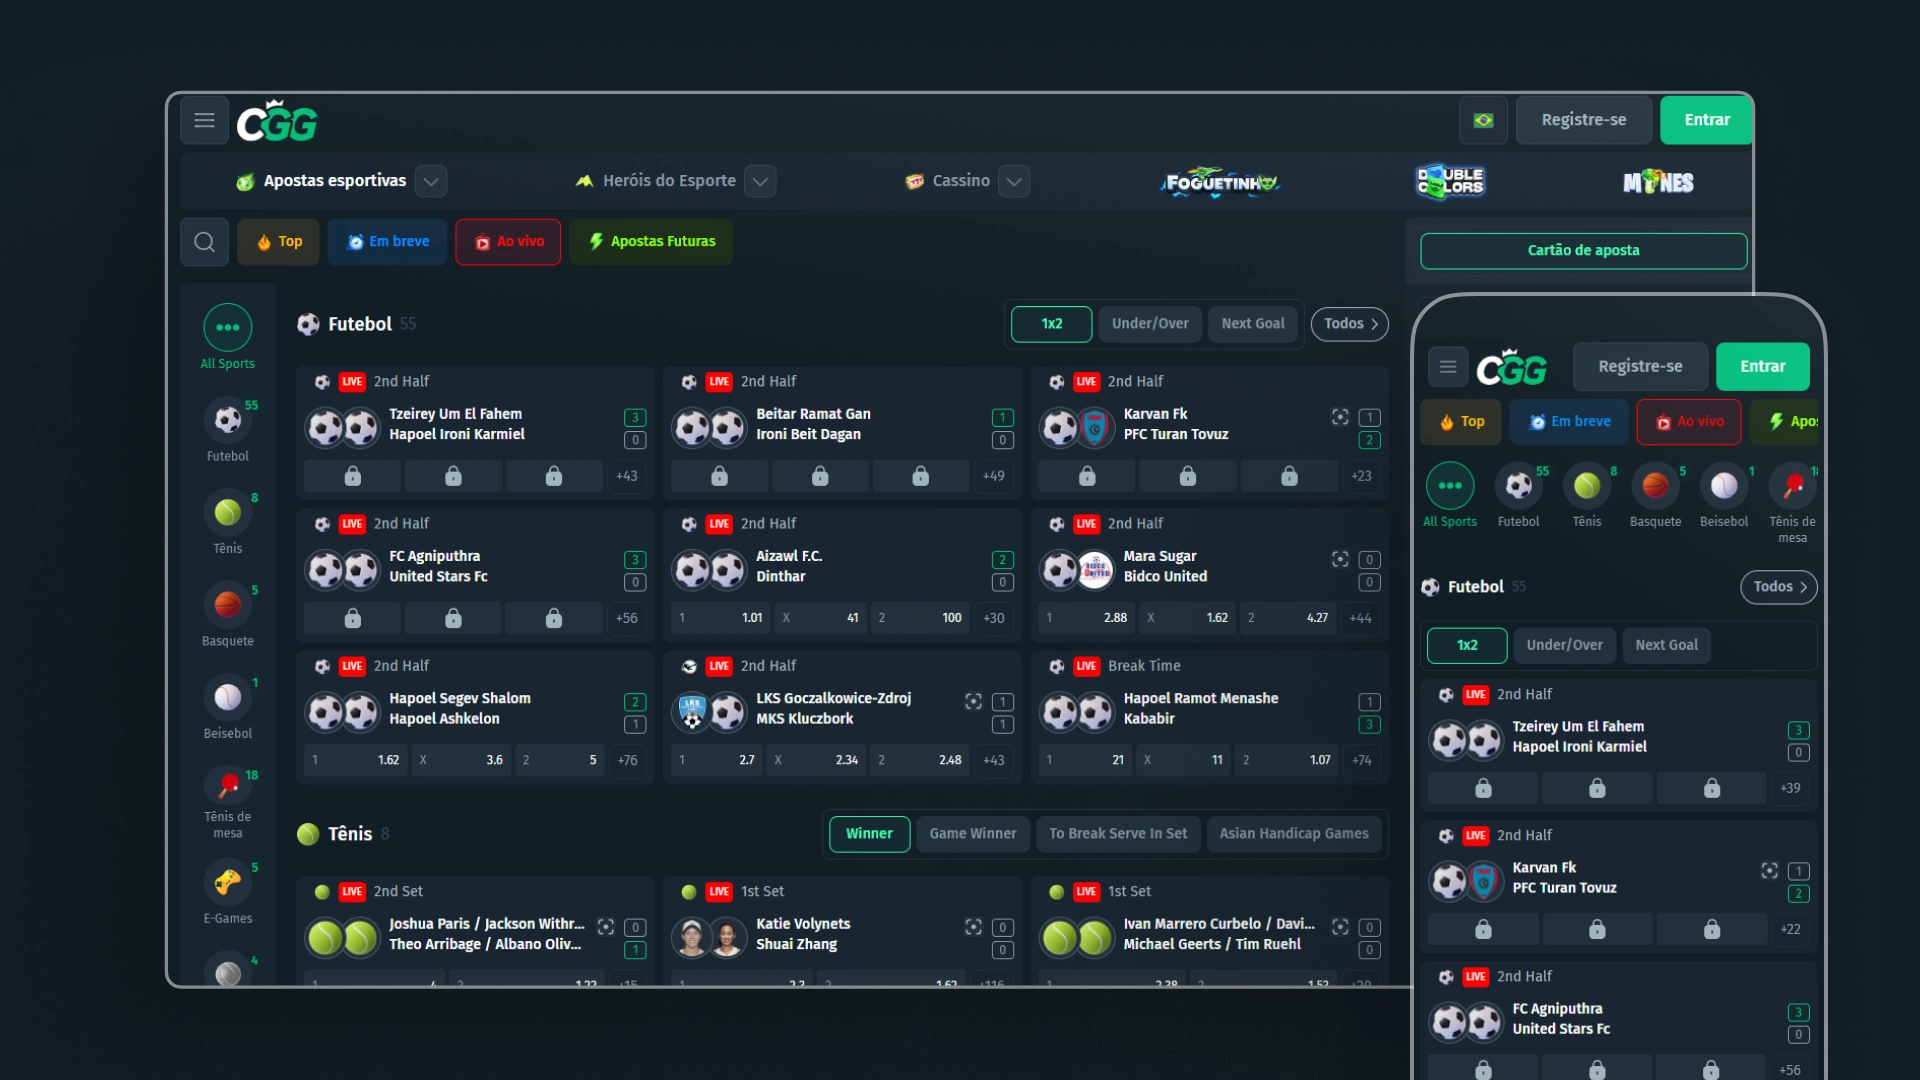Click Registre-se button in mobile view
This screenshot has width=1920, height=1080.
coord(1640,367)
